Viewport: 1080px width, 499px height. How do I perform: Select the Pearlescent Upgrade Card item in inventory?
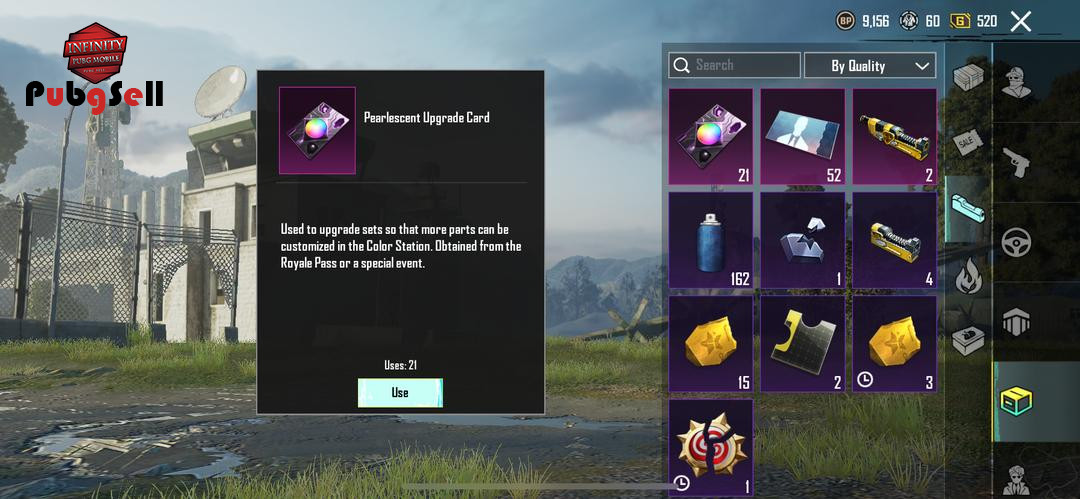710,136
